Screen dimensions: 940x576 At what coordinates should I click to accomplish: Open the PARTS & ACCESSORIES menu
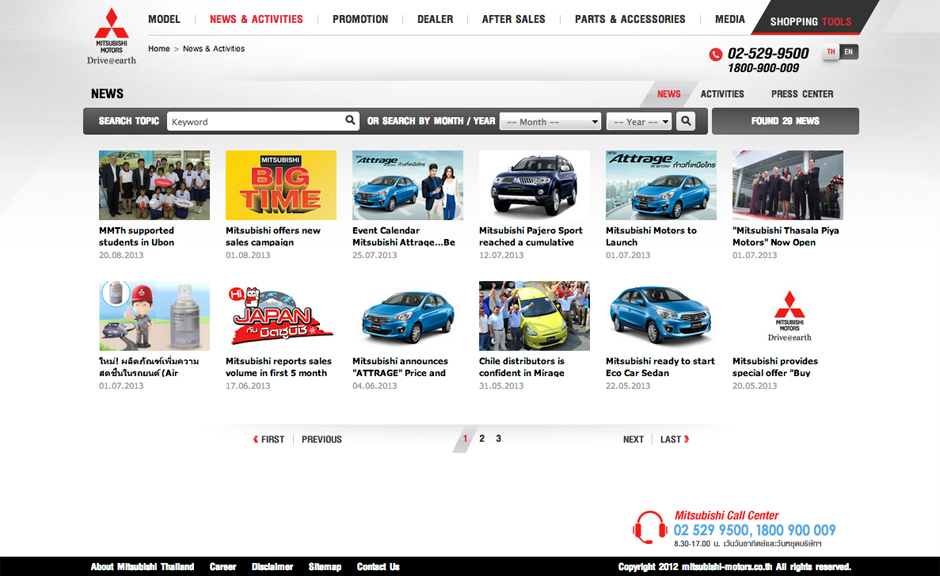pos(630,19)
